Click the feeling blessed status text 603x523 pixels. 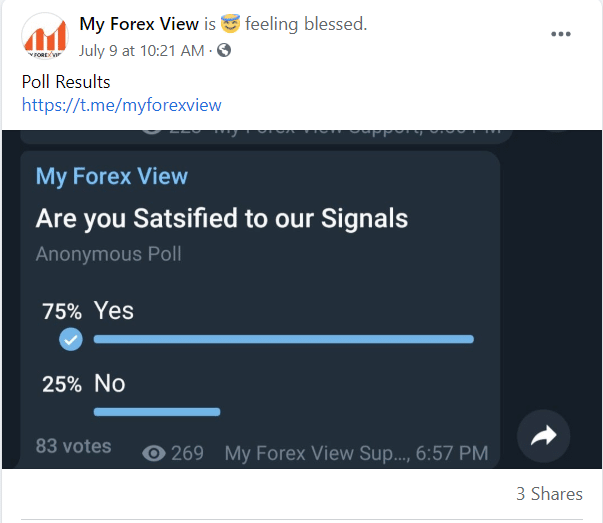pos(306,24)
